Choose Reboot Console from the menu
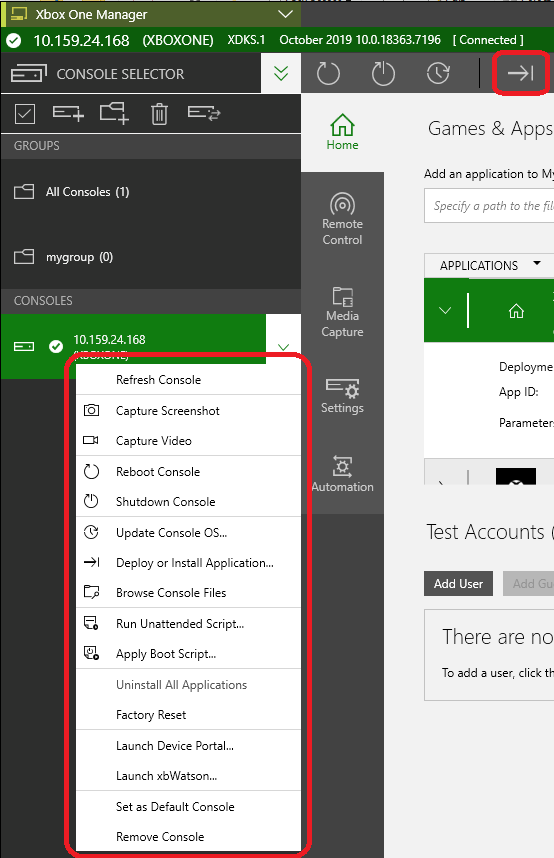Image resolution: width=554 pixels, height=858 pixels. pyautogui.click(x=188, y=472)
